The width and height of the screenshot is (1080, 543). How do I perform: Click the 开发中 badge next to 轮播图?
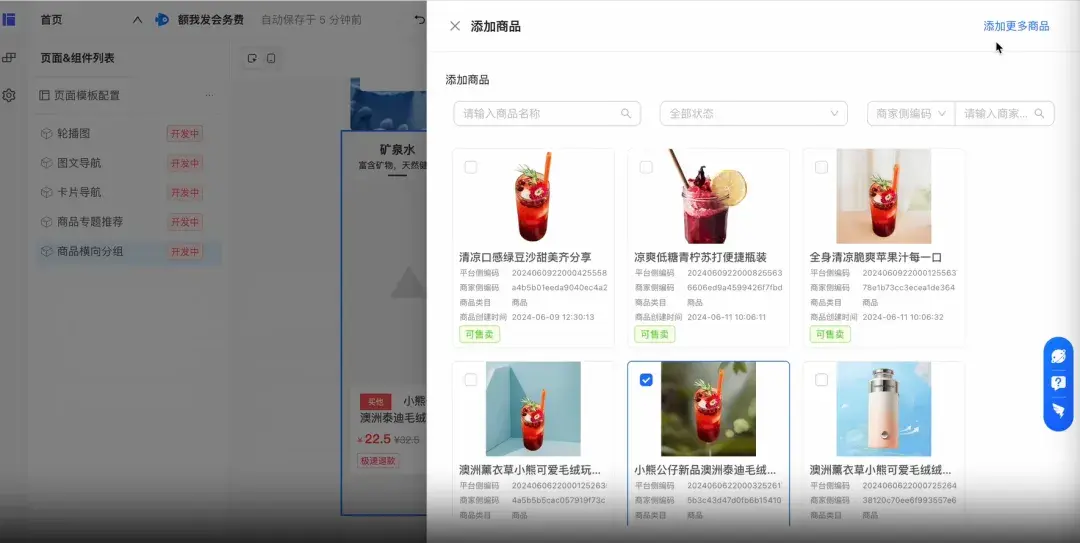click(x=185, y=134)
